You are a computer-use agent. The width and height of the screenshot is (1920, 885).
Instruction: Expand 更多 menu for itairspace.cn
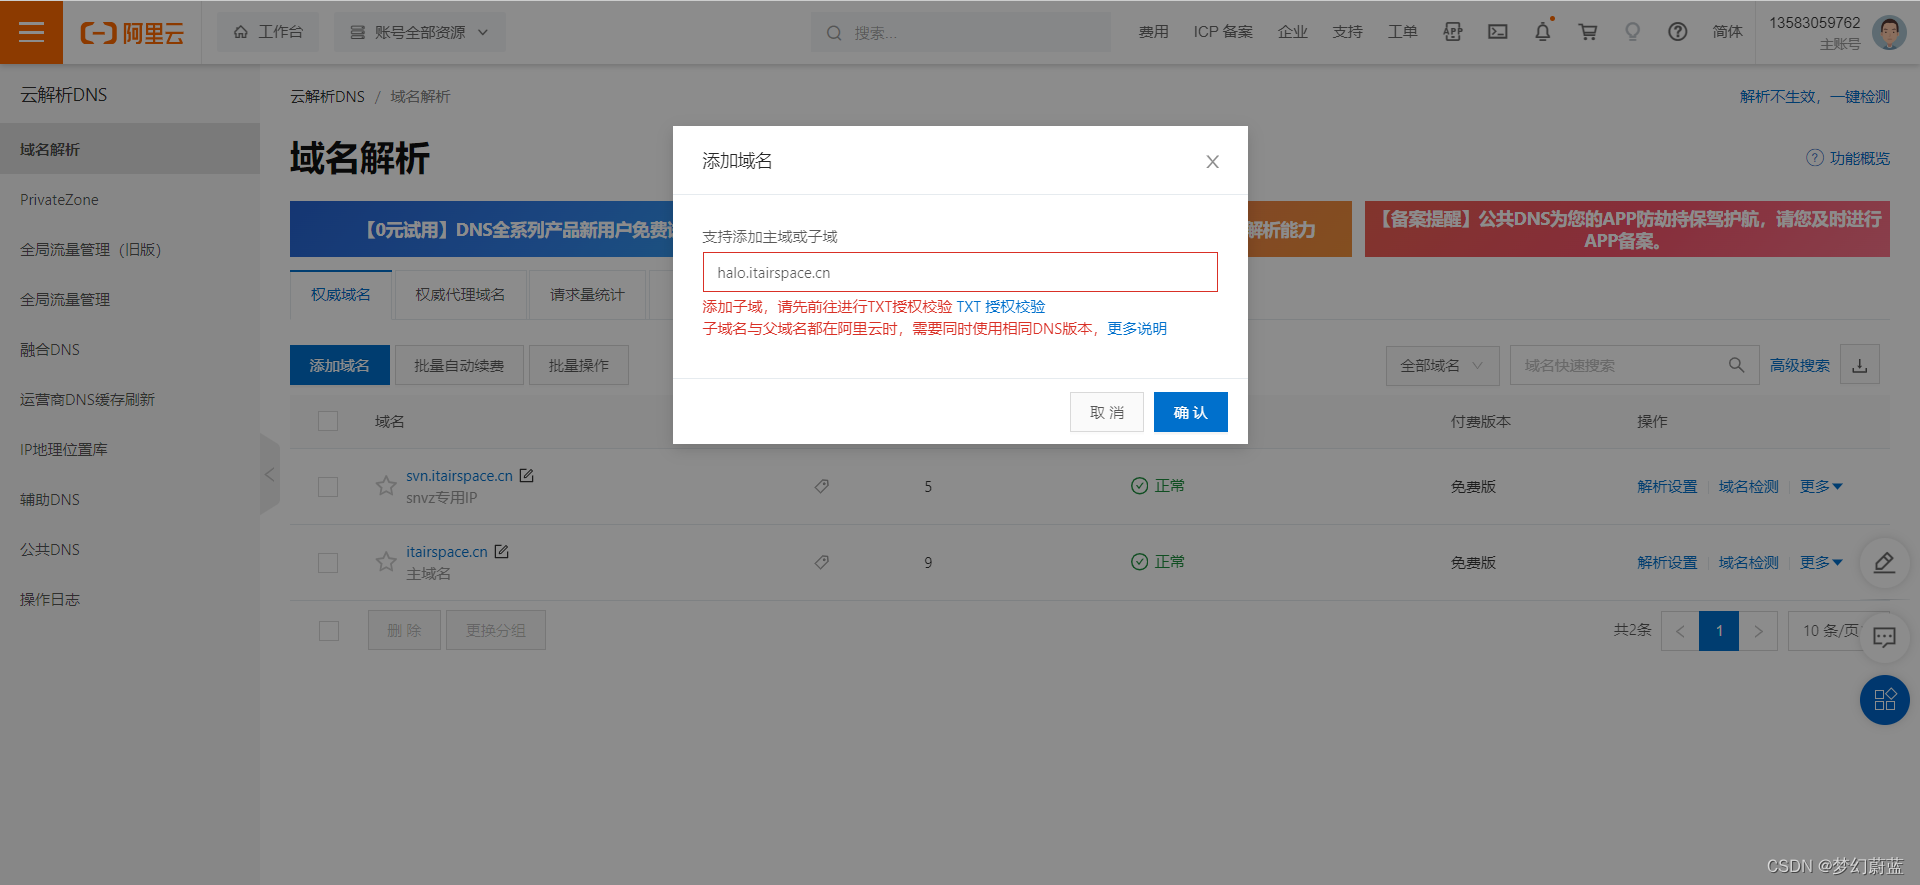click(1821, 562)
